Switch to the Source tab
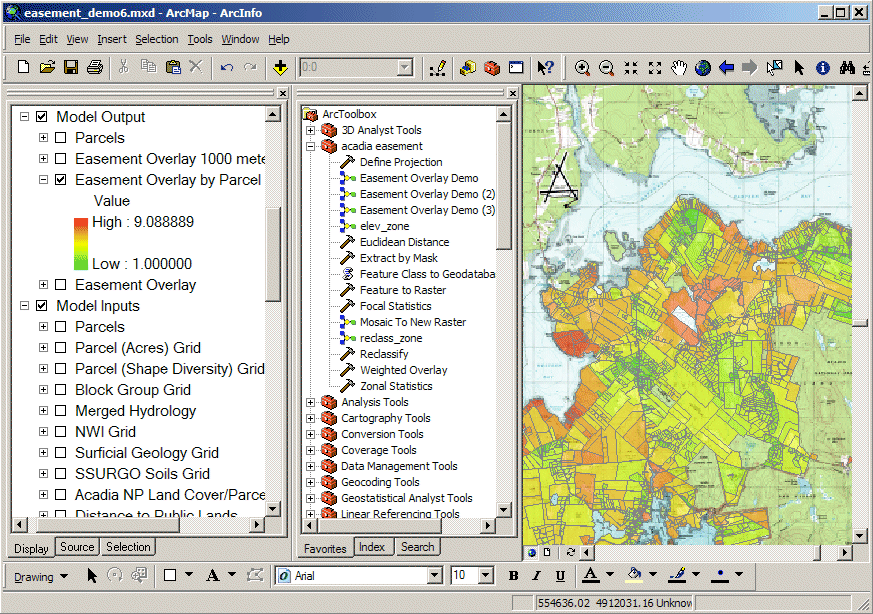Viewport: 873px width, 614px height. coord(77,547)
